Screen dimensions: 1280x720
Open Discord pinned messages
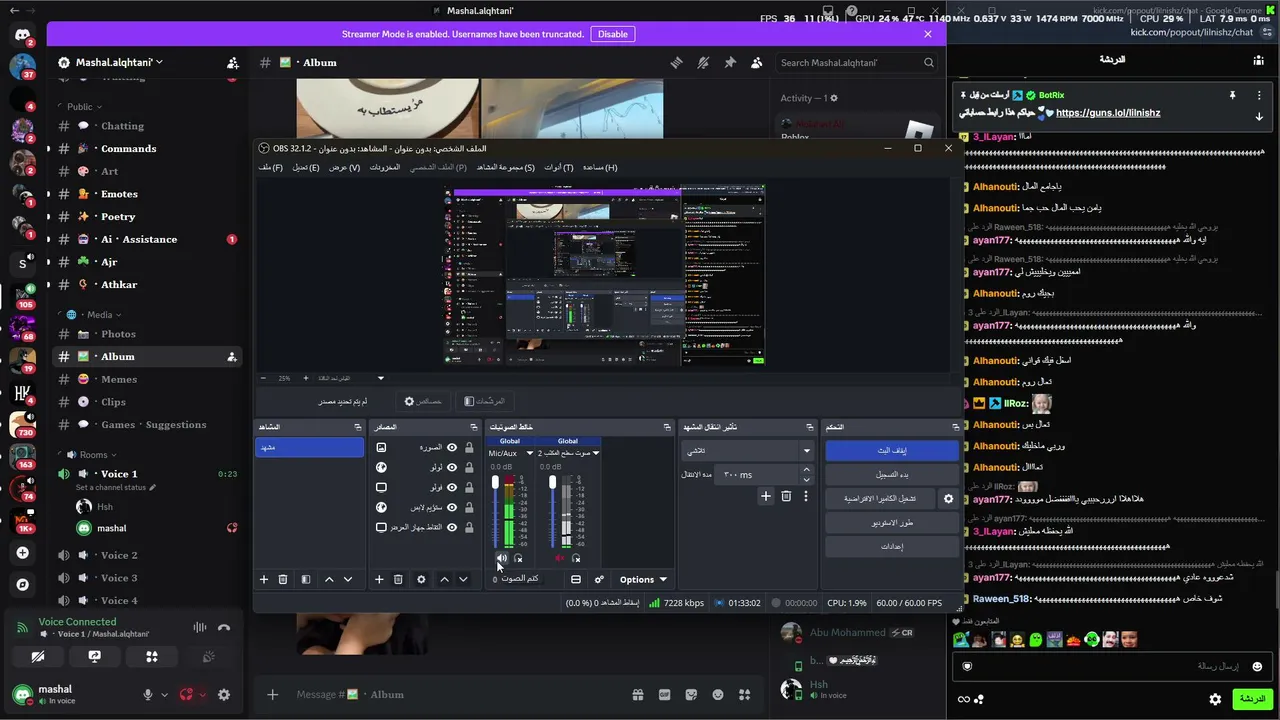pyautogui.click(x=730, y=62)
